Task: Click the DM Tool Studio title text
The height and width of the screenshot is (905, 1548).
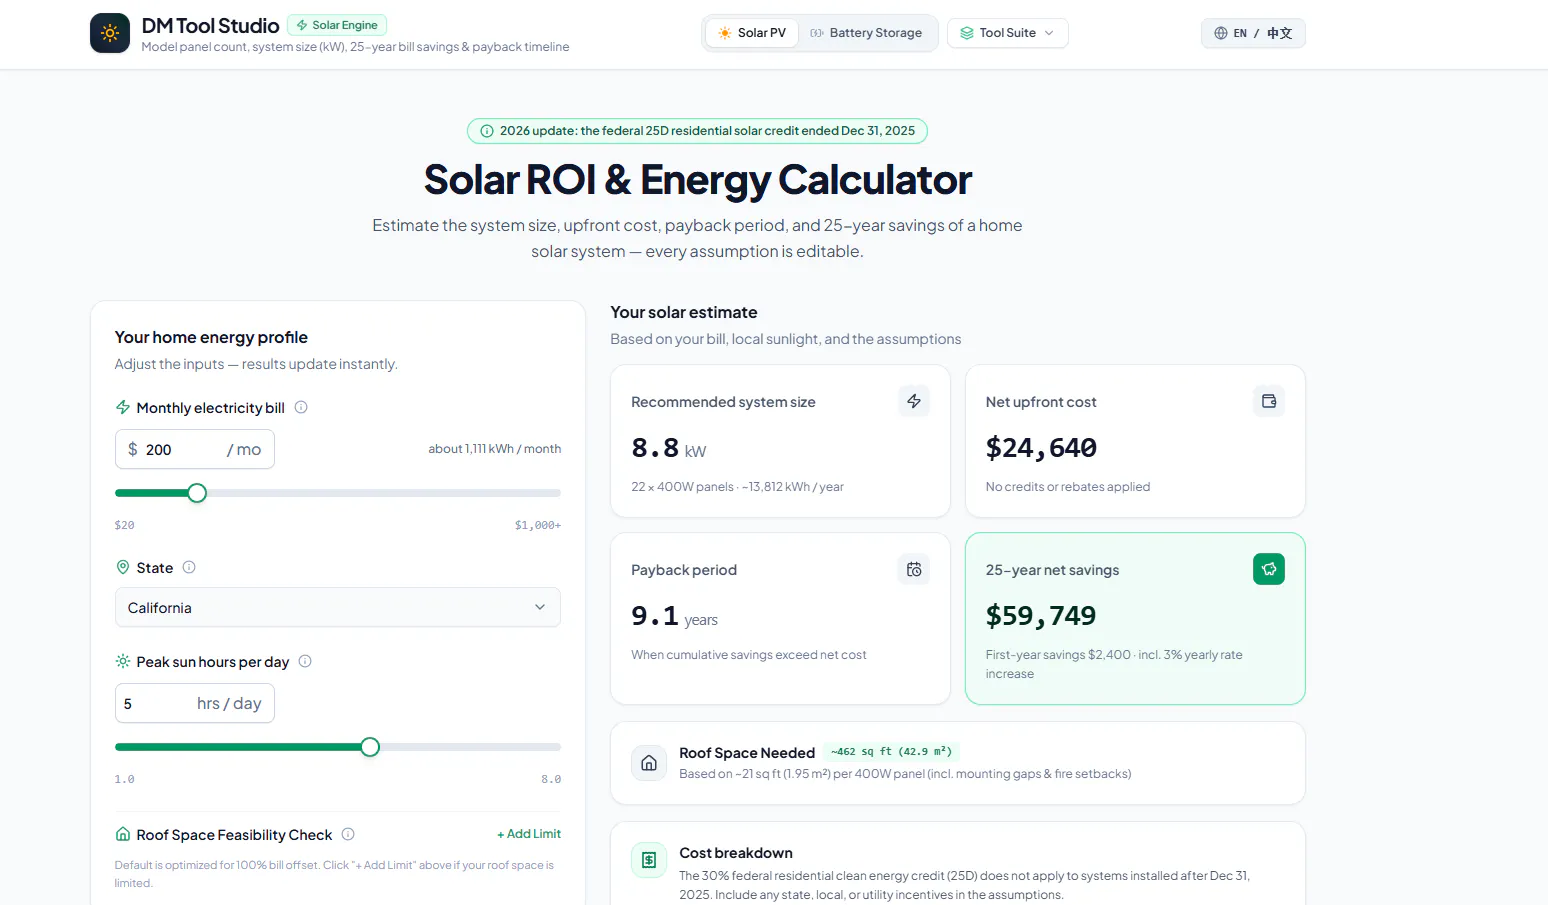Action: [x=210, y=26]
